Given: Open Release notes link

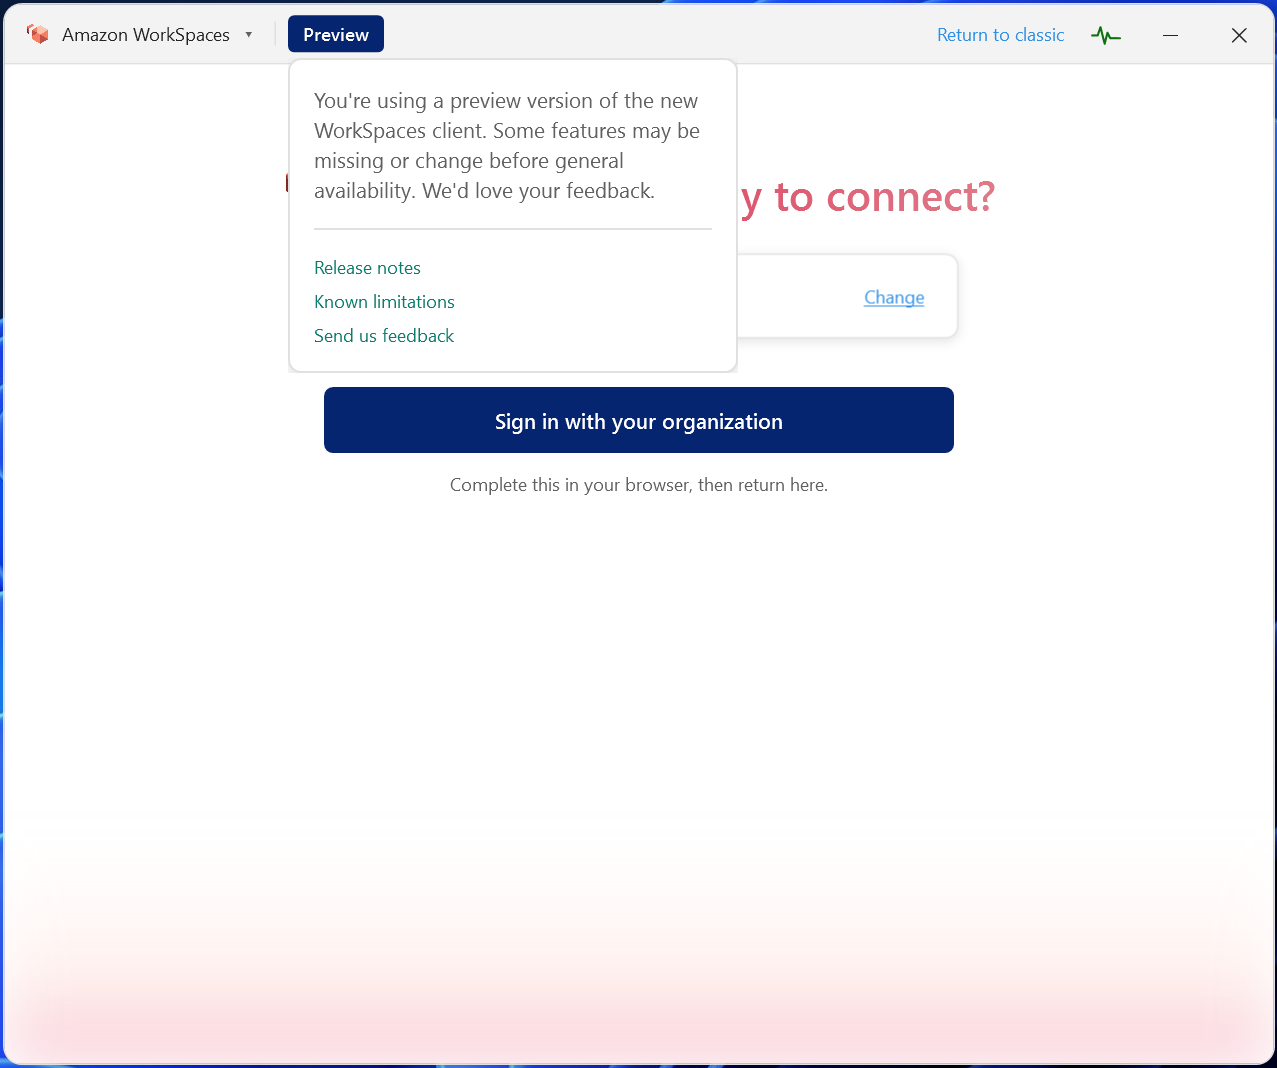Looking at the screenshot, I should [367, 268].
